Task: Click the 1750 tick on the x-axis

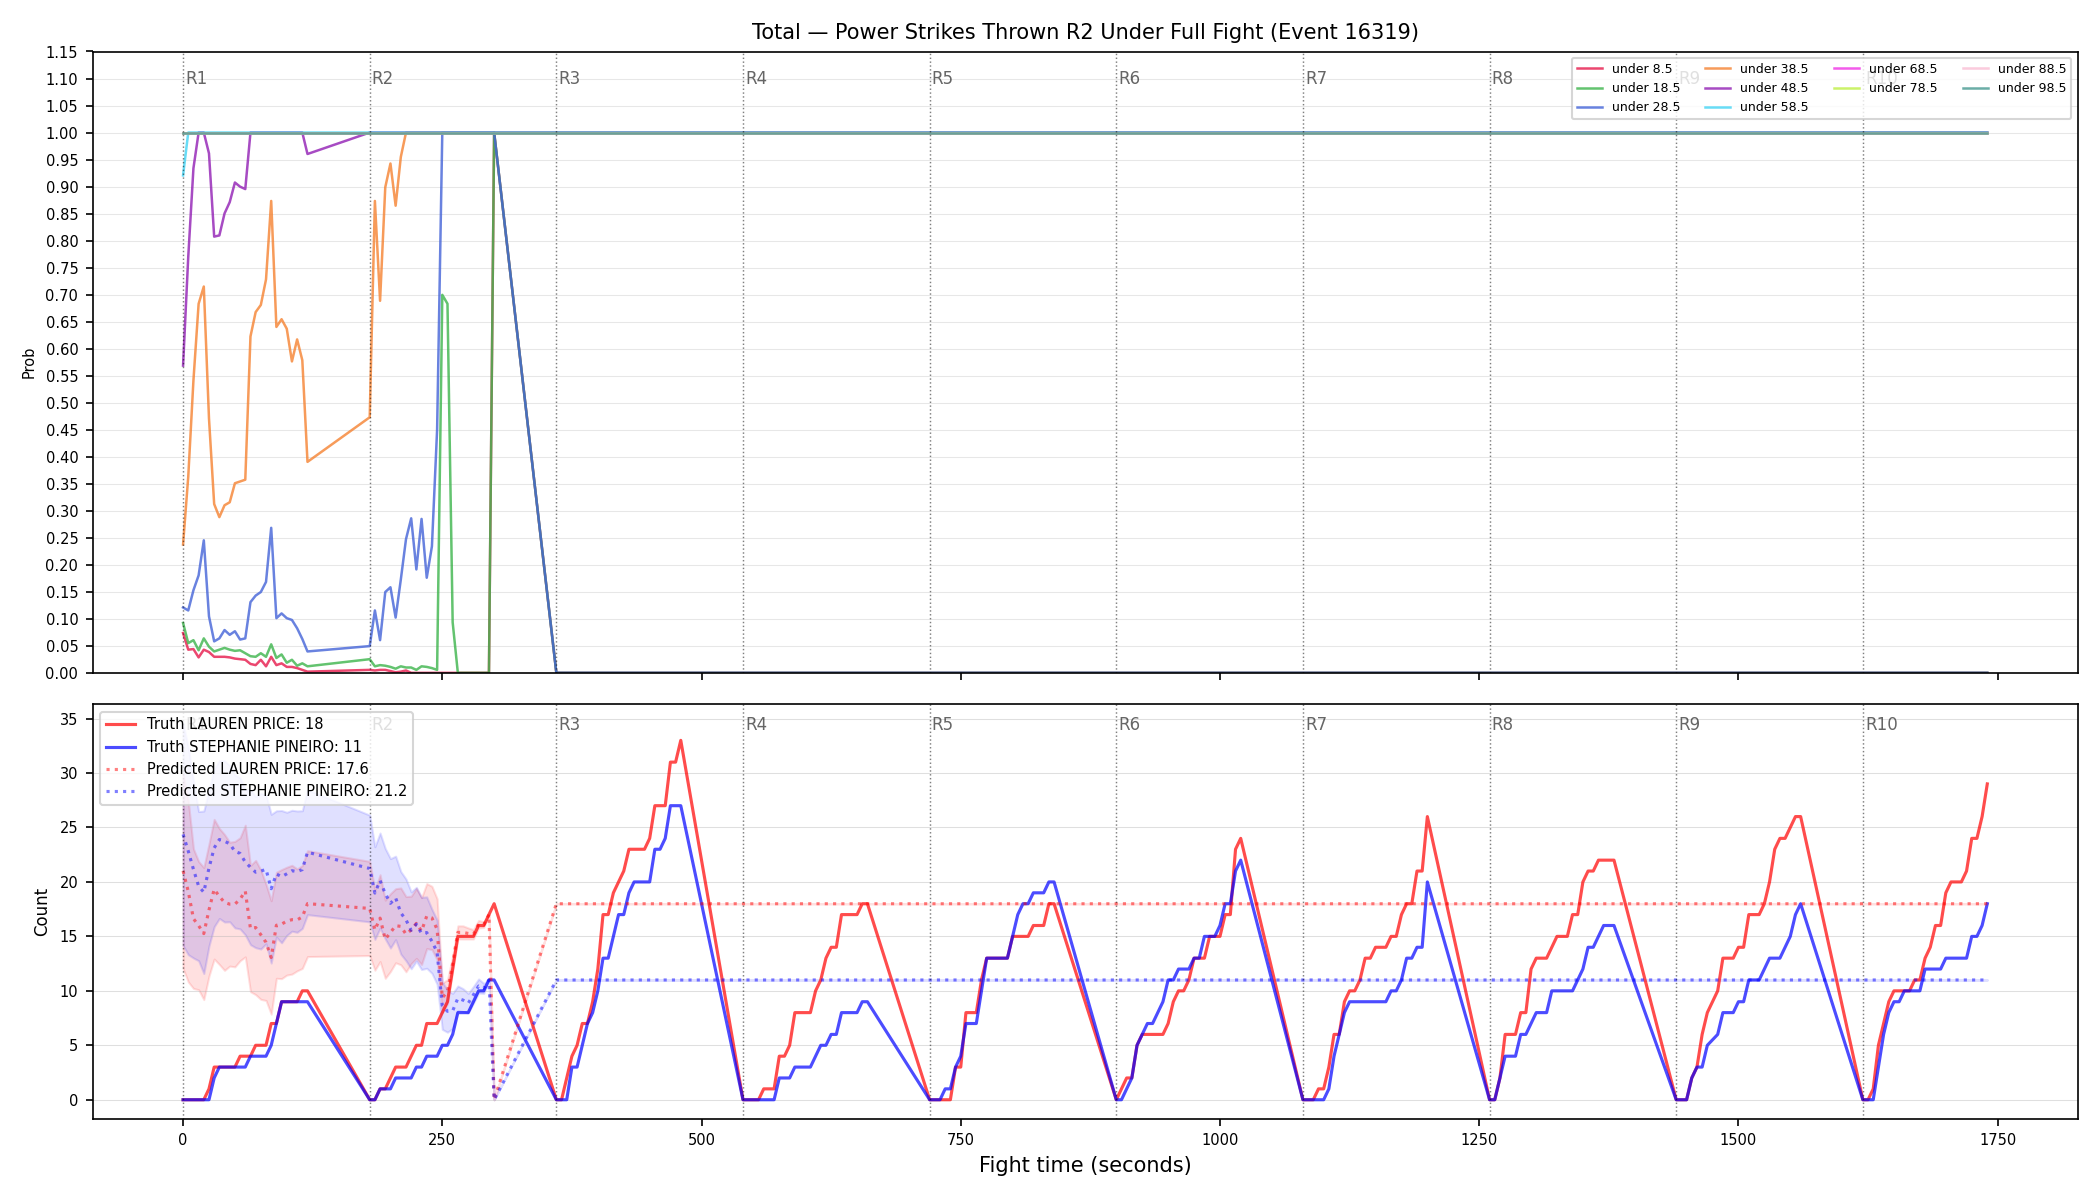Action: pos(1997,1139)
